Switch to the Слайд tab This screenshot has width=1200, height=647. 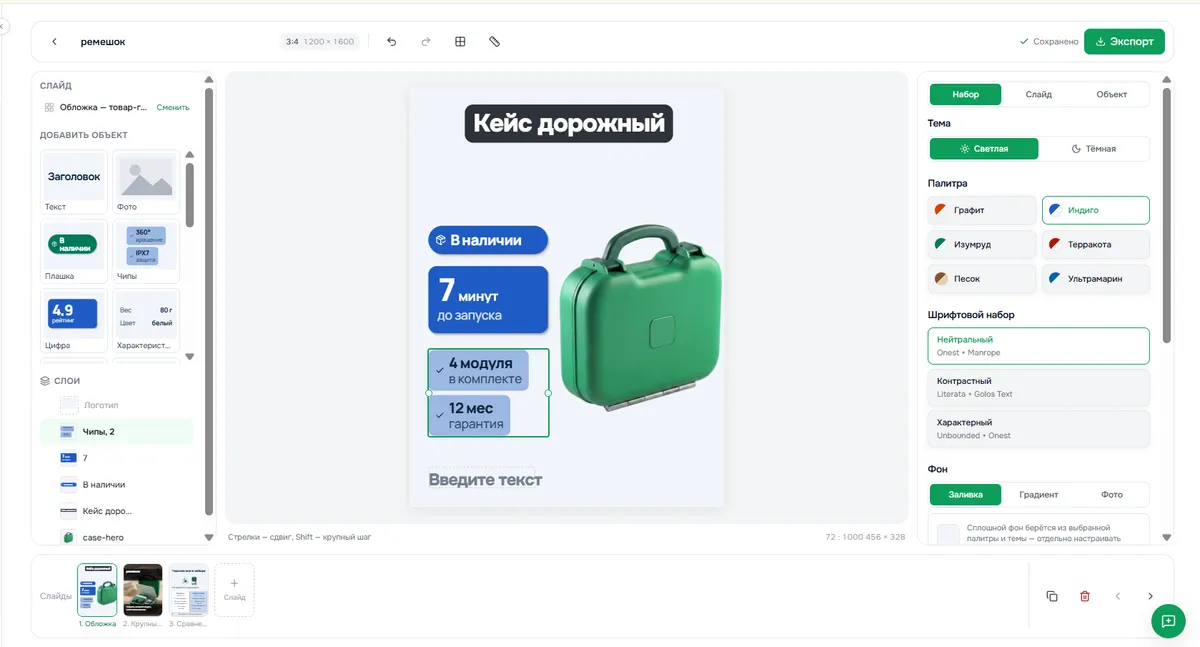(1039, 94)
